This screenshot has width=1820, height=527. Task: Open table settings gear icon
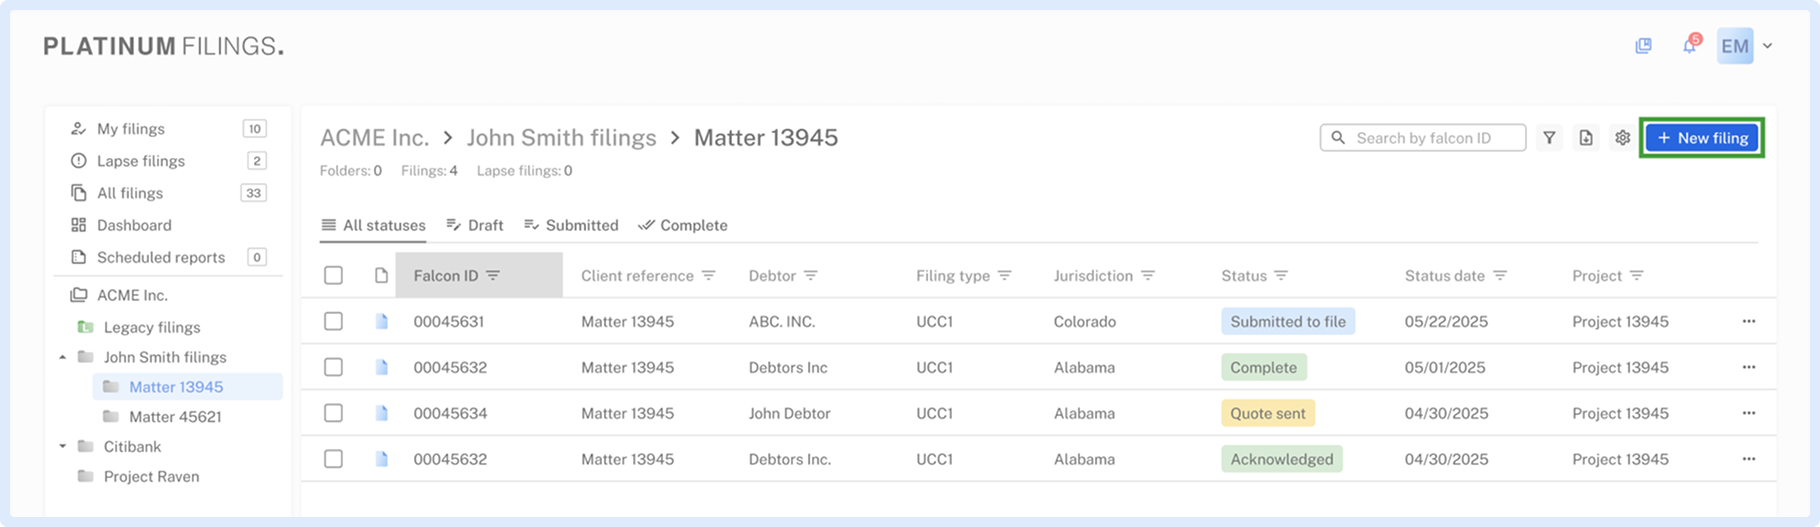(1622, 138)
